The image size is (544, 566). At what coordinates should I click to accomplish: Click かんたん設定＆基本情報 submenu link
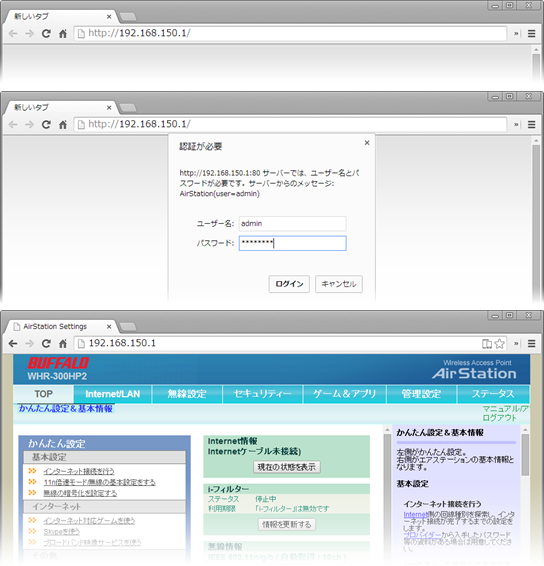66,409
